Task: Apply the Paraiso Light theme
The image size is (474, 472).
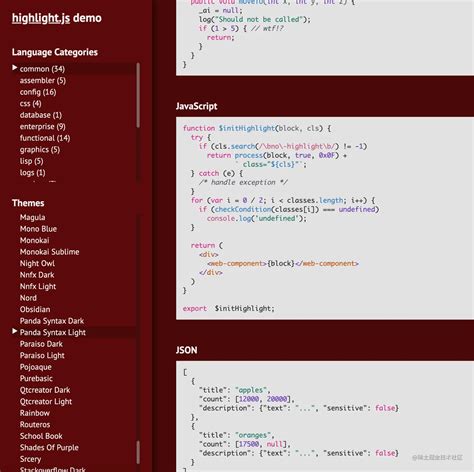Action: [42, 356]
